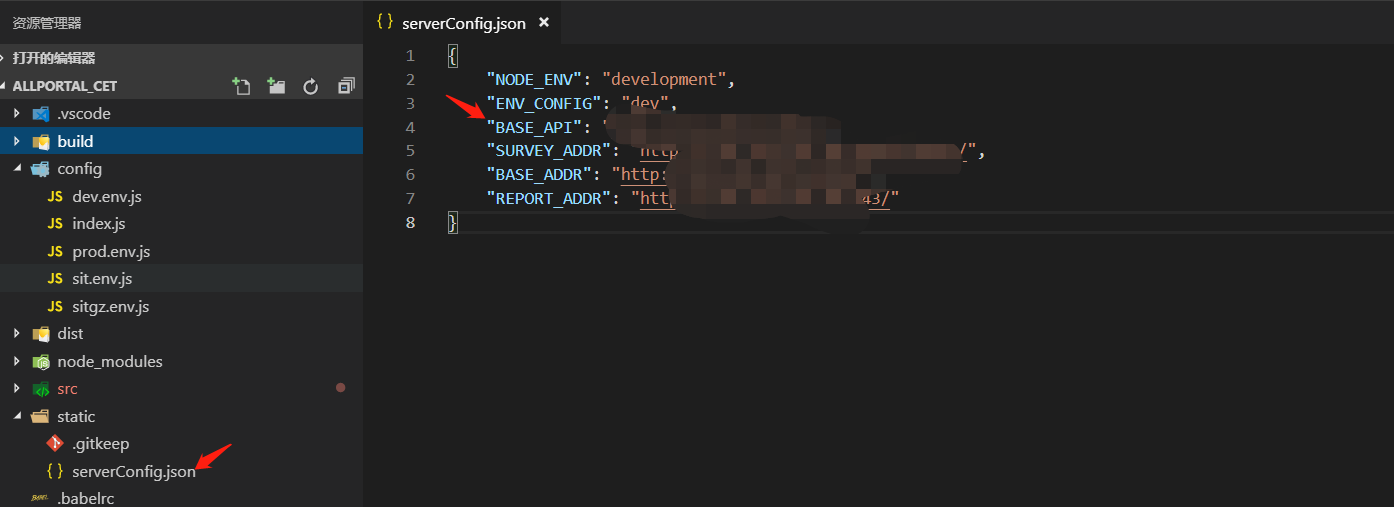Screen dimensions: 1394x507
Task: Click the .vscode folder icon
Action: 41,114
